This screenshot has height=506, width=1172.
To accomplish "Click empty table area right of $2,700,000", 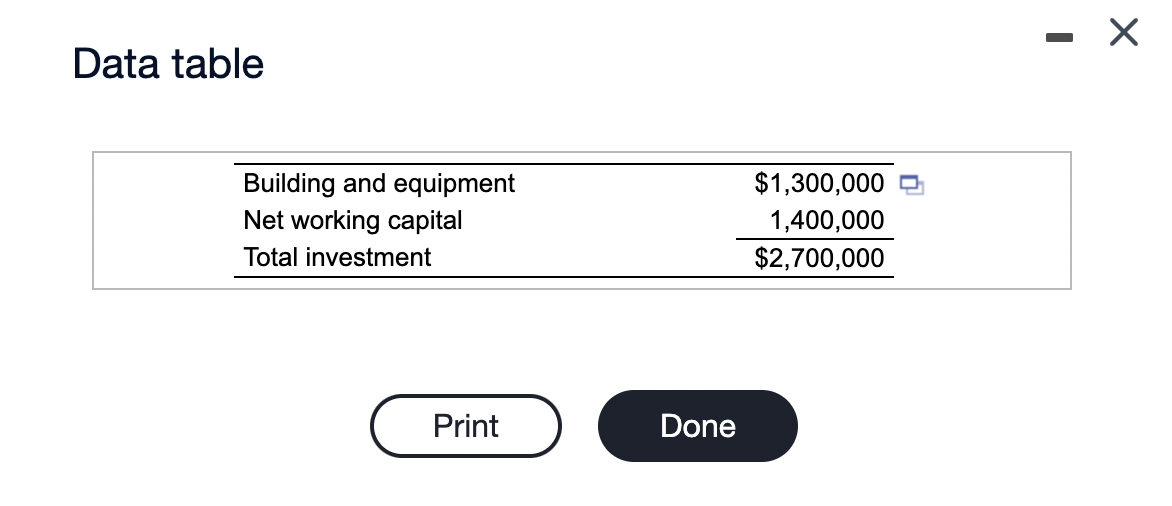I will 980,258.
